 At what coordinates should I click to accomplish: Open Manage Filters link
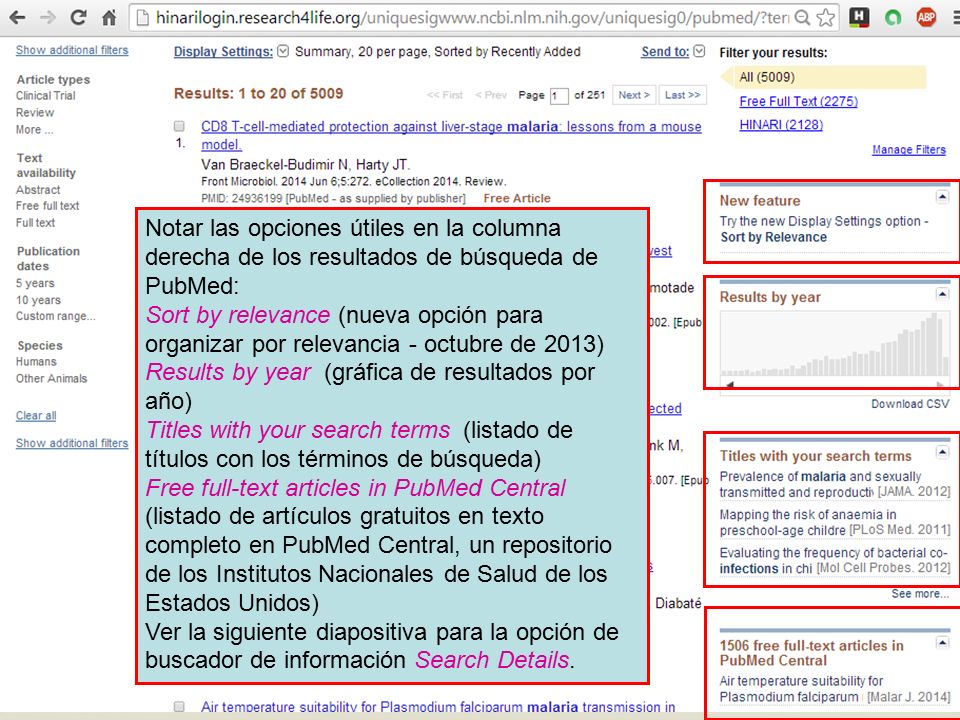tap(909, 149)
